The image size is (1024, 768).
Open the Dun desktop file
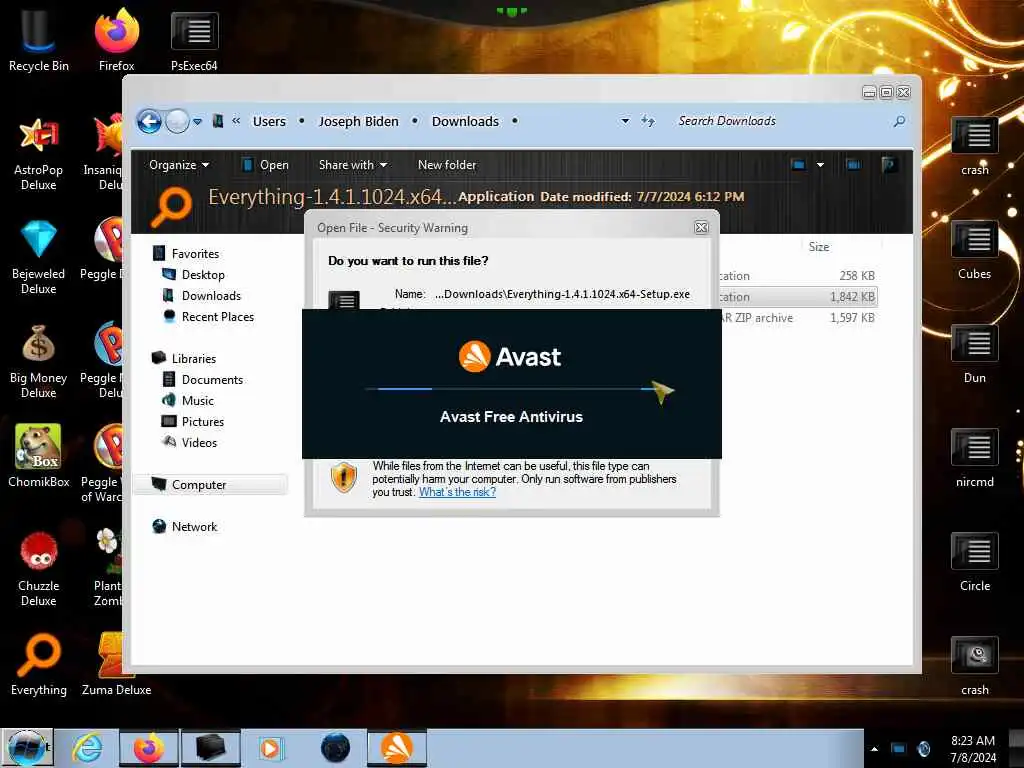coord(974,353)
